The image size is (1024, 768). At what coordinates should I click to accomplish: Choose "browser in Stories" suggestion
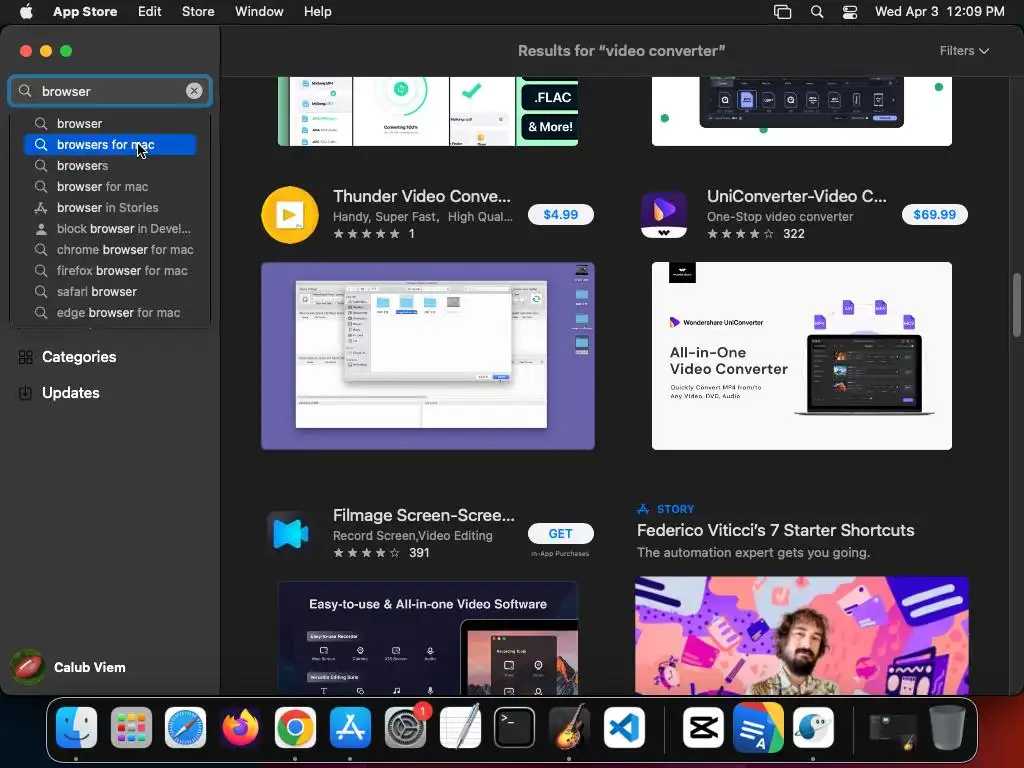point(110,208)
